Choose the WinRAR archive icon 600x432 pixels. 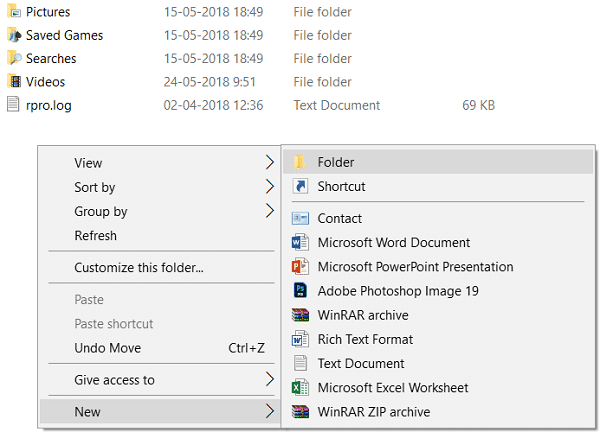point(300,315)
